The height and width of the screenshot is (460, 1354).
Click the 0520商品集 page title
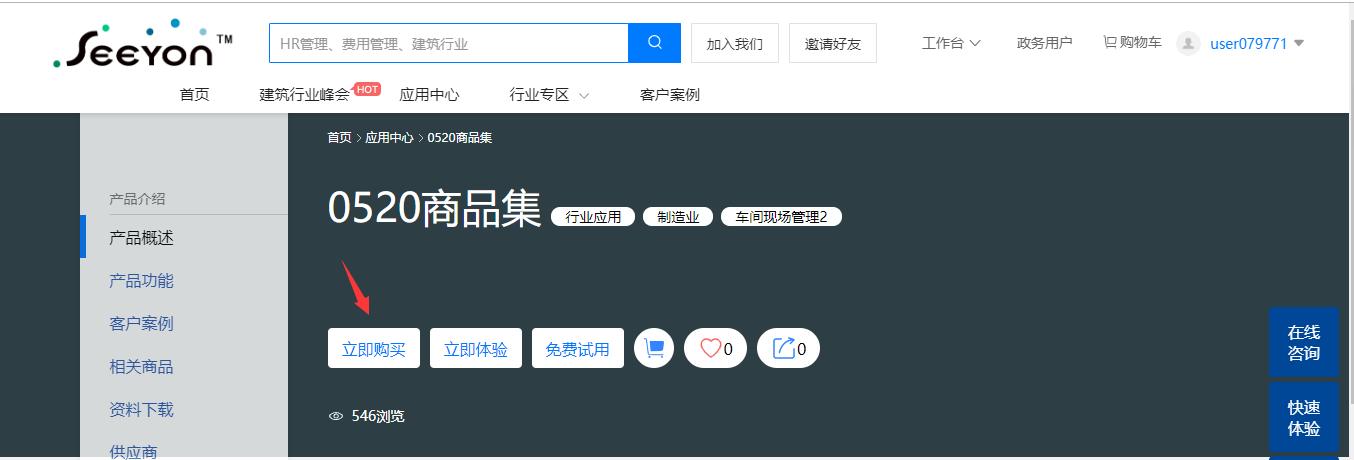[434, 209]
